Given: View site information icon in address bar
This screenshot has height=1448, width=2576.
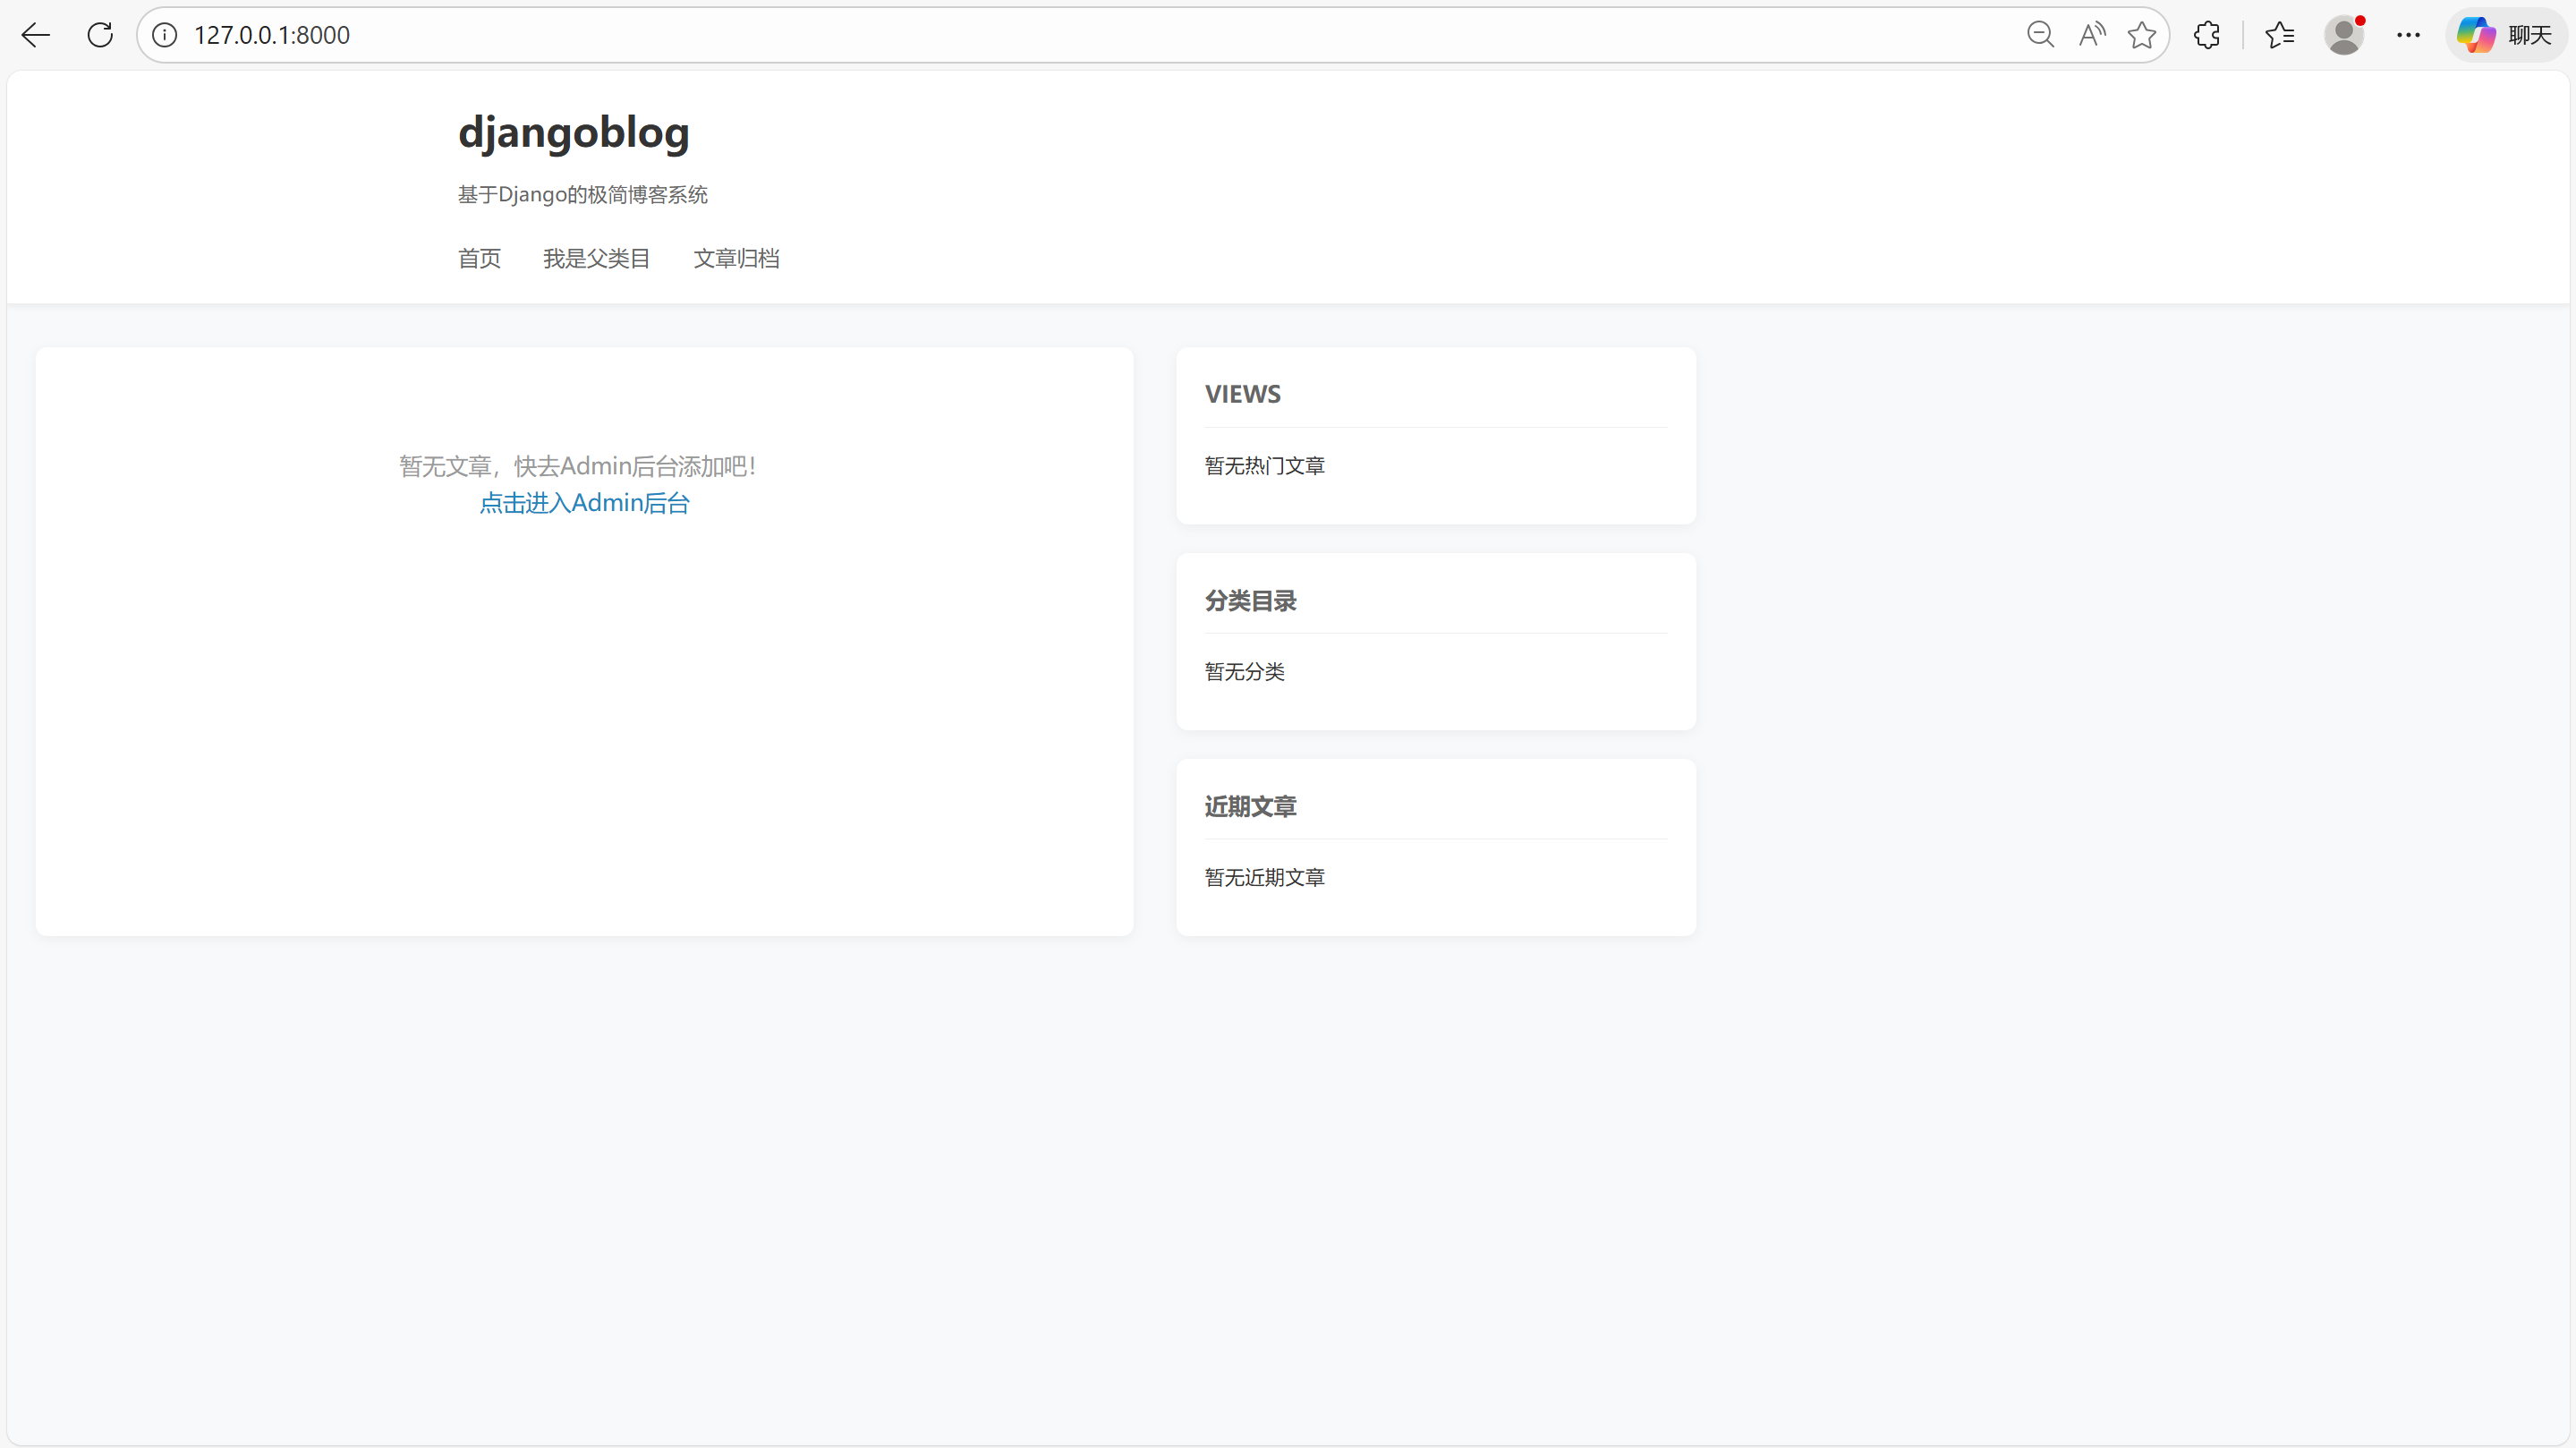Looking at the screenshot, I should (x=165, y=35).
